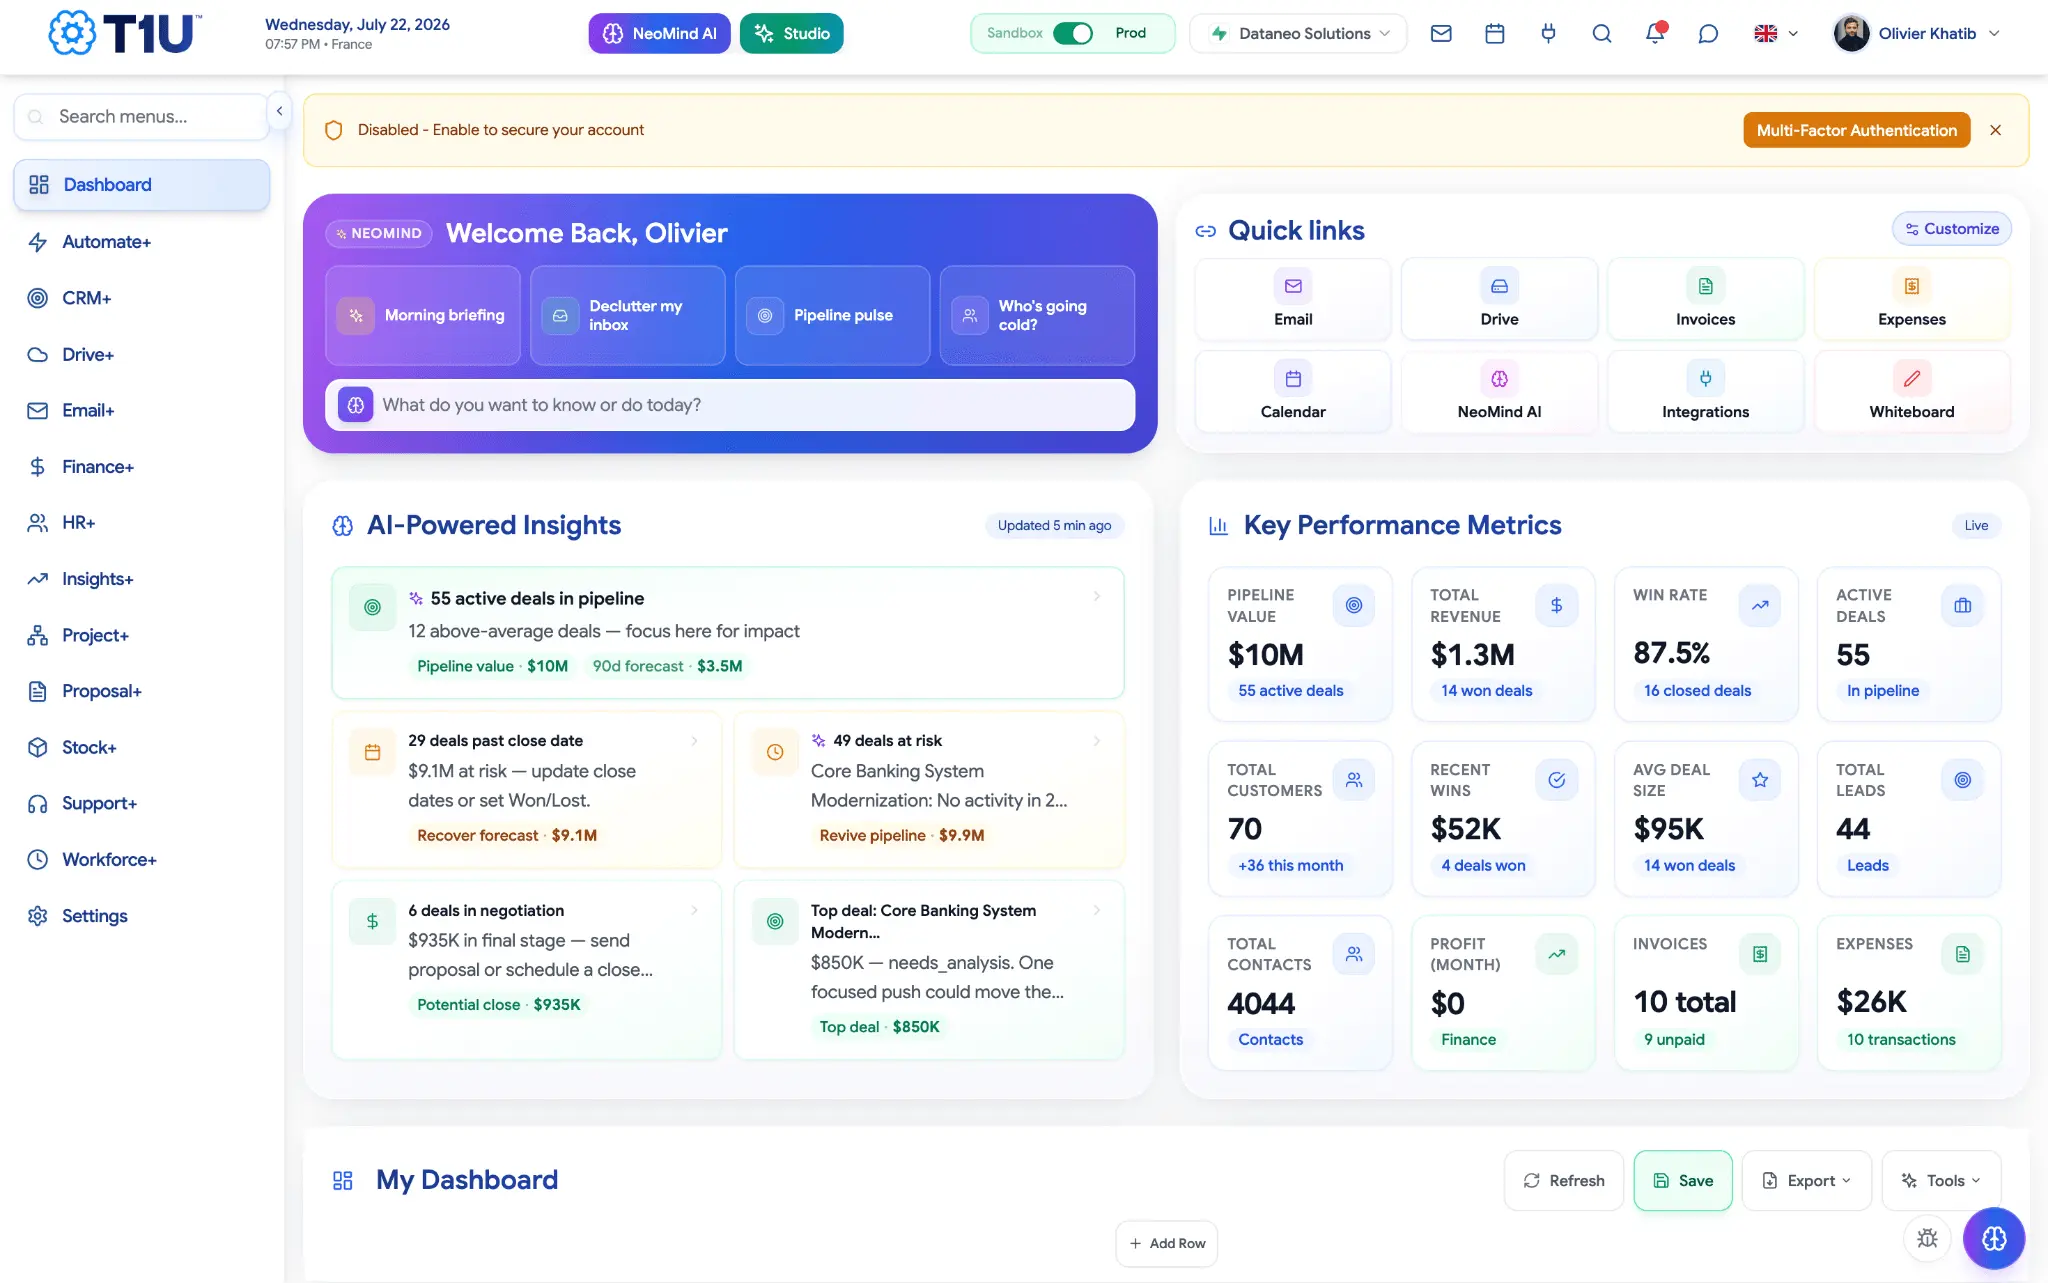This screenshot has width=2048, height=1283.
Task: Open the Olivier Khatib user menu
Action: pyautogui.click(x=1917, y=33)
